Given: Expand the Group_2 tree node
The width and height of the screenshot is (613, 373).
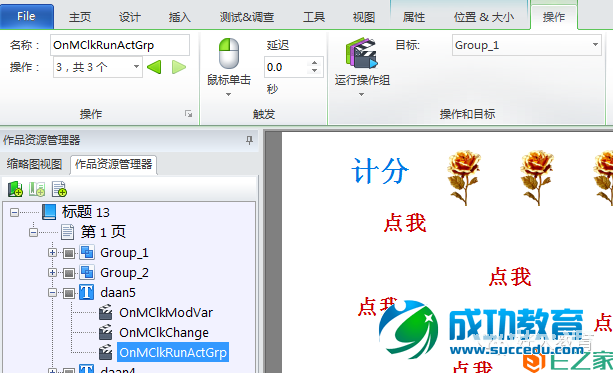Looking at the screenshot, I should click(52, 273).
